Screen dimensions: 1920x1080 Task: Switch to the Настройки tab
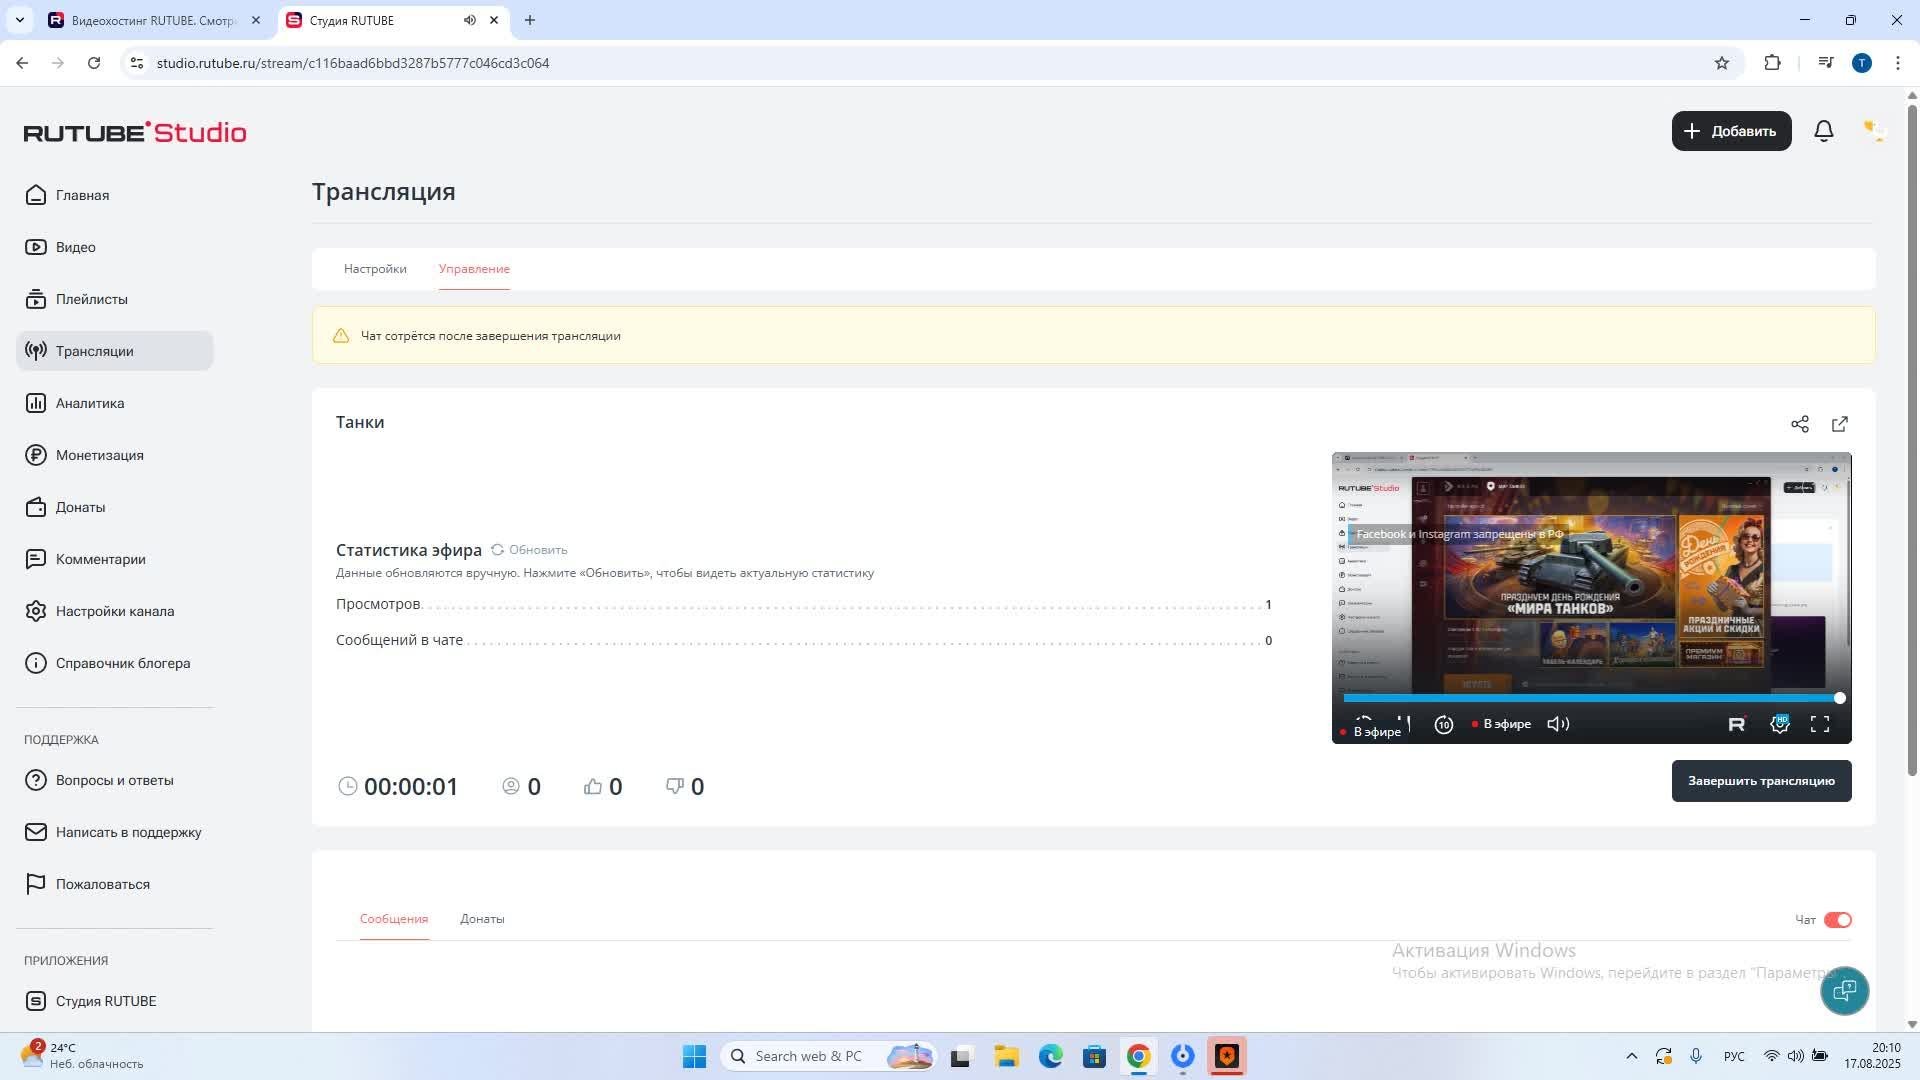[x=375, y=269]
